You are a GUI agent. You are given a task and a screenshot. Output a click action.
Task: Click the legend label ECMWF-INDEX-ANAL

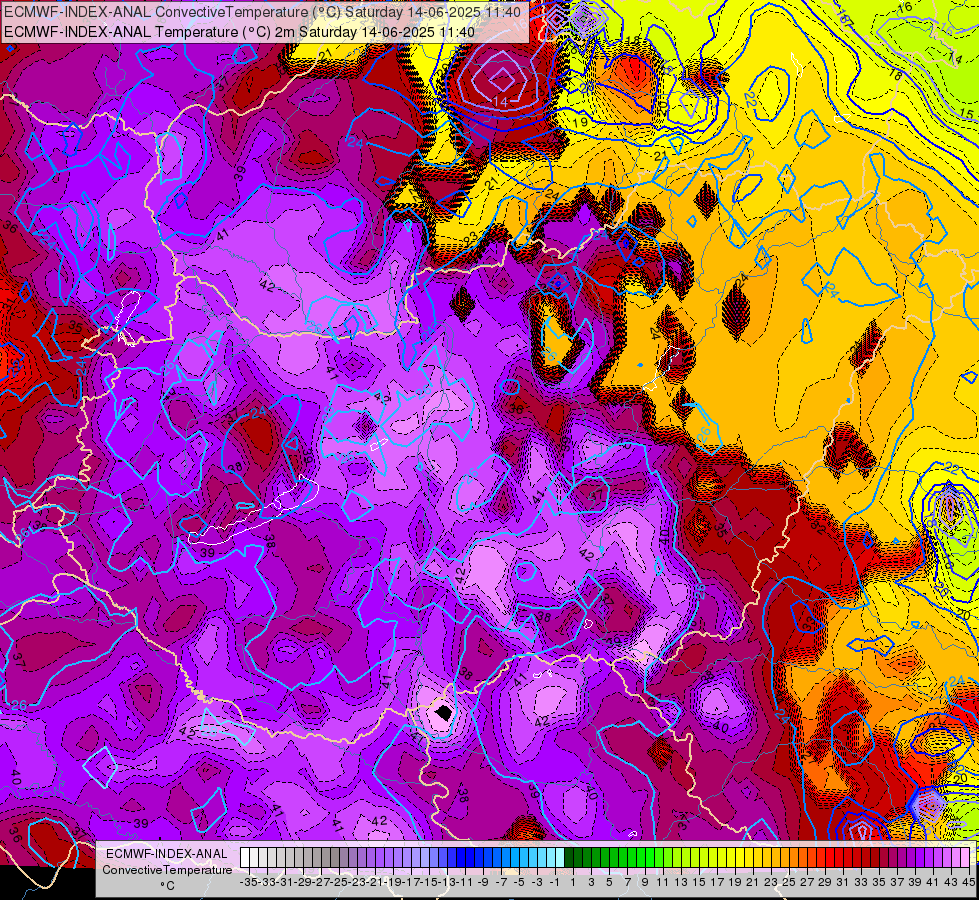click(x=167, y=854)
